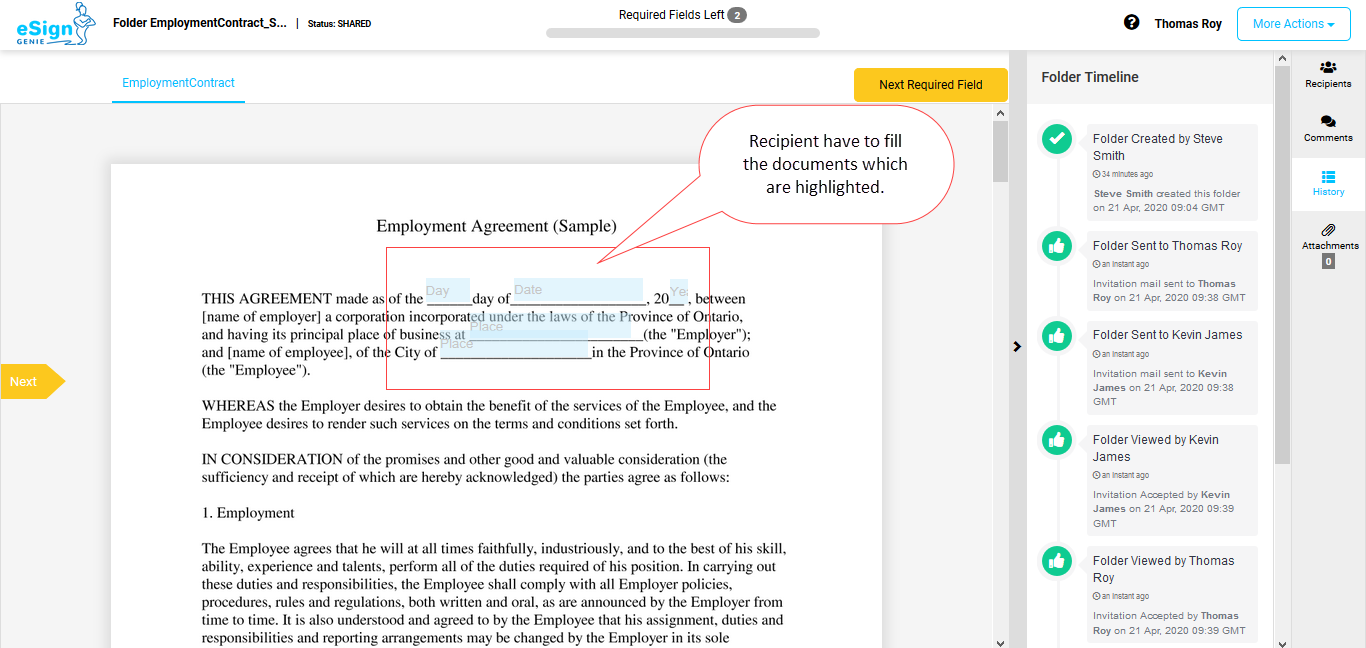This screenshot has width=1366, height=648.
Task: Click thumbs-up icon for Folder Sent to Kevin James
Action: [x=1057, y=336]
